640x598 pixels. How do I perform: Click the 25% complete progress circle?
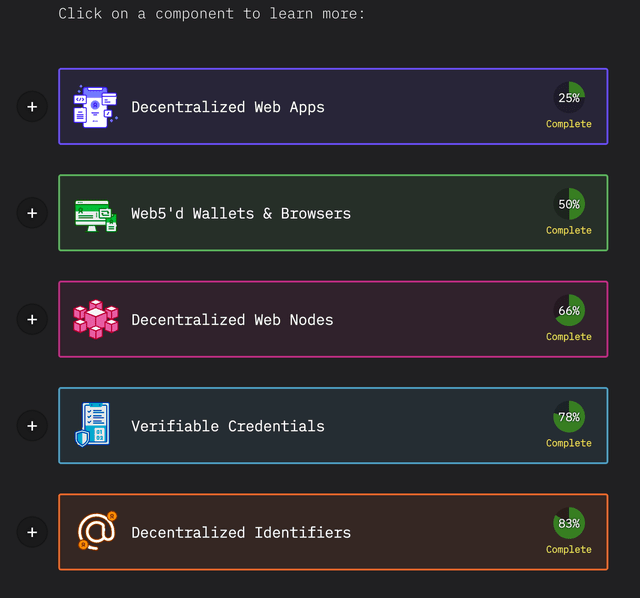[569, 98]
